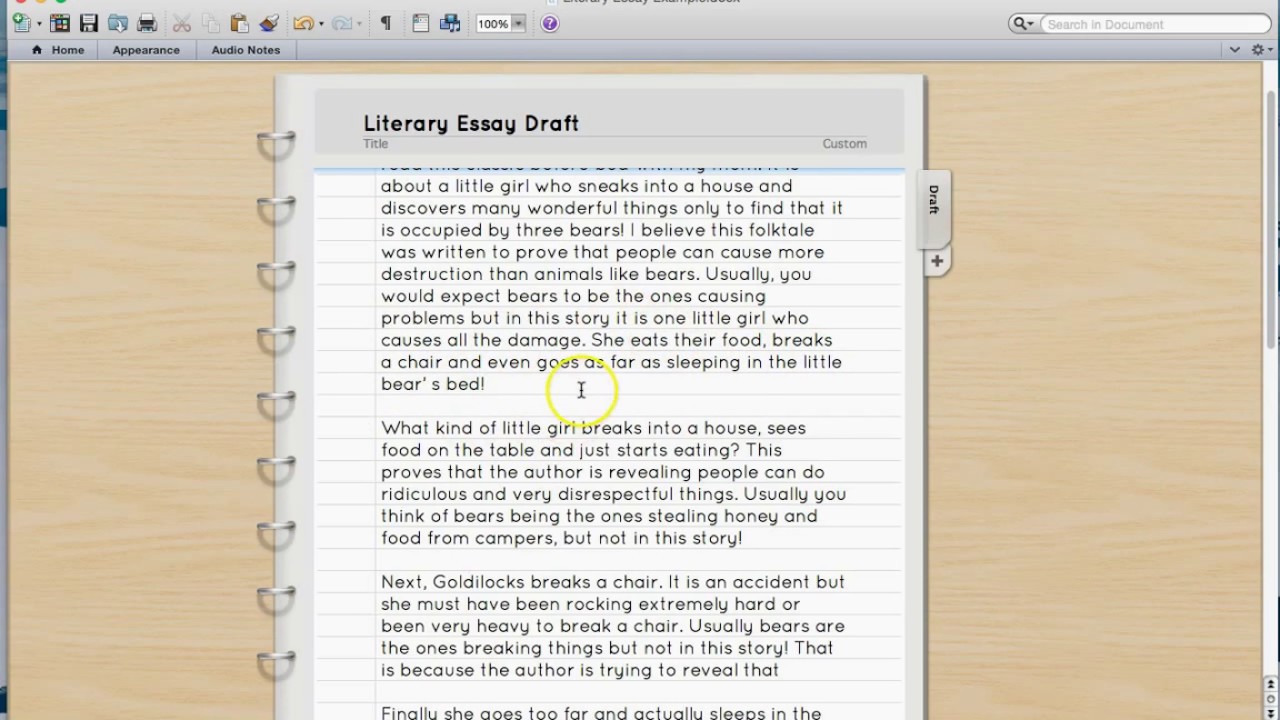The image size is (1280, 720).
Task: Toggle the Sidebar pane icon
Action: [x=421, y=23]
